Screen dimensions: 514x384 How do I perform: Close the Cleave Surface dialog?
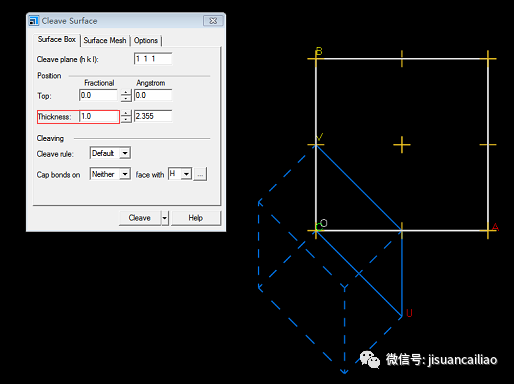point(213,21)
